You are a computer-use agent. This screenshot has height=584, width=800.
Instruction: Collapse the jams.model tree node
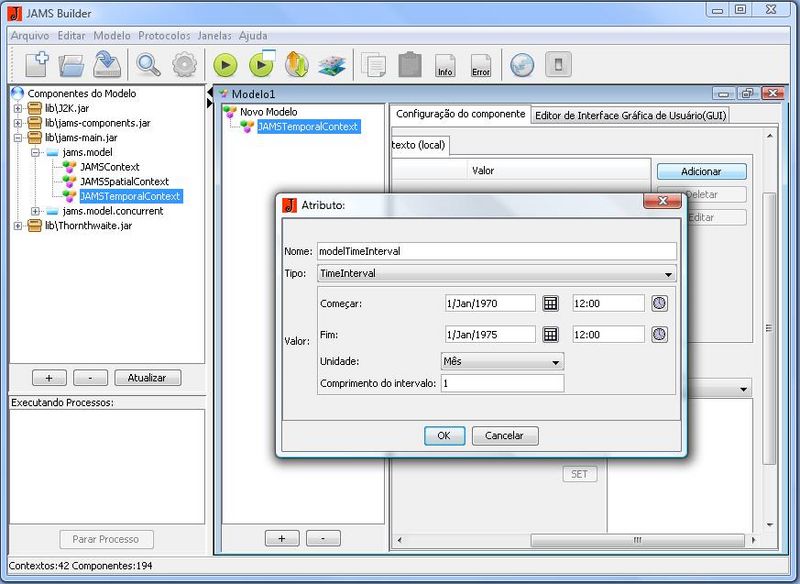point(36,152)
